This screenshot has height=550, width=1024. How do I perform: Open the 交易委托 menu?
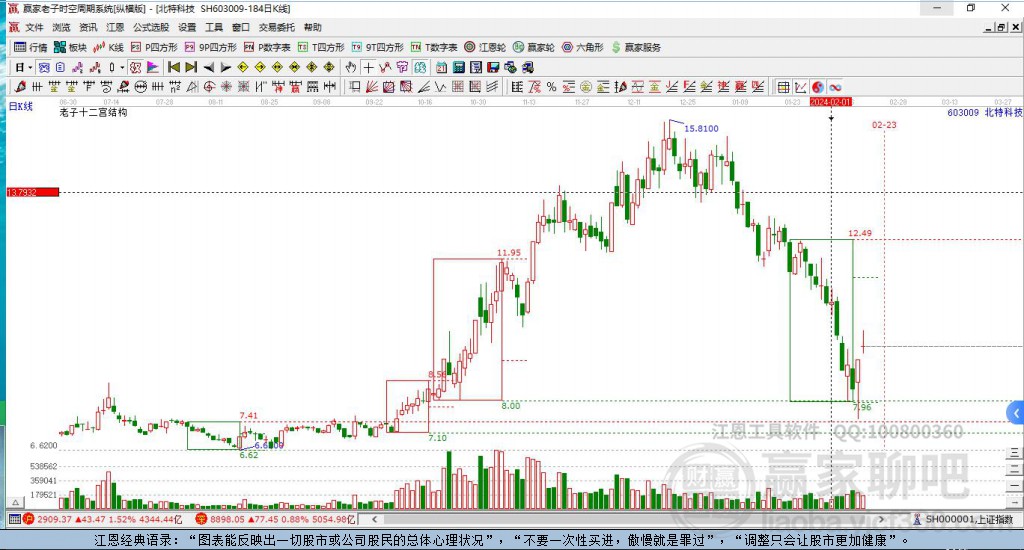coord(276,28)
